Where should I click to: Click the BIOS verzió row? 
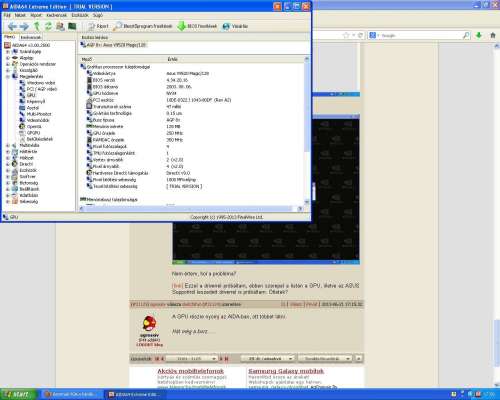193,80
